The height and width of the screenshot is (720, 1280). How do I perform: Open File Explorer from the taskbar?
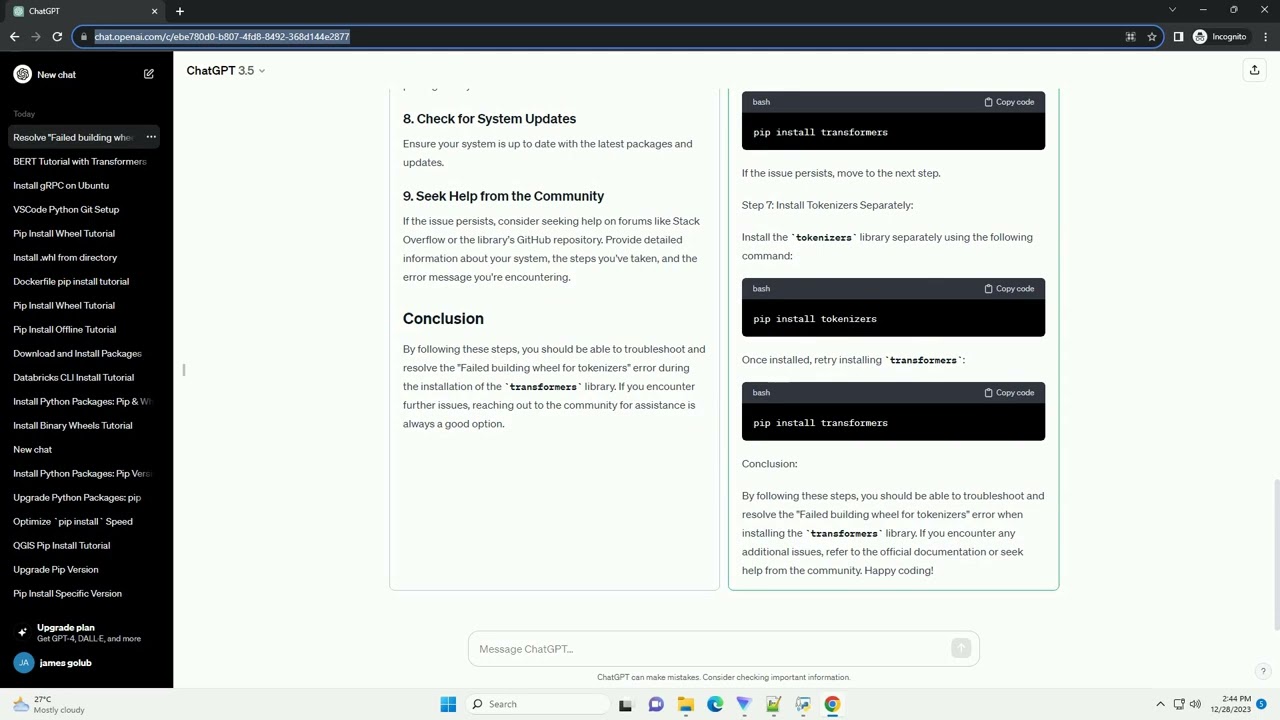[x=685, y=704]
